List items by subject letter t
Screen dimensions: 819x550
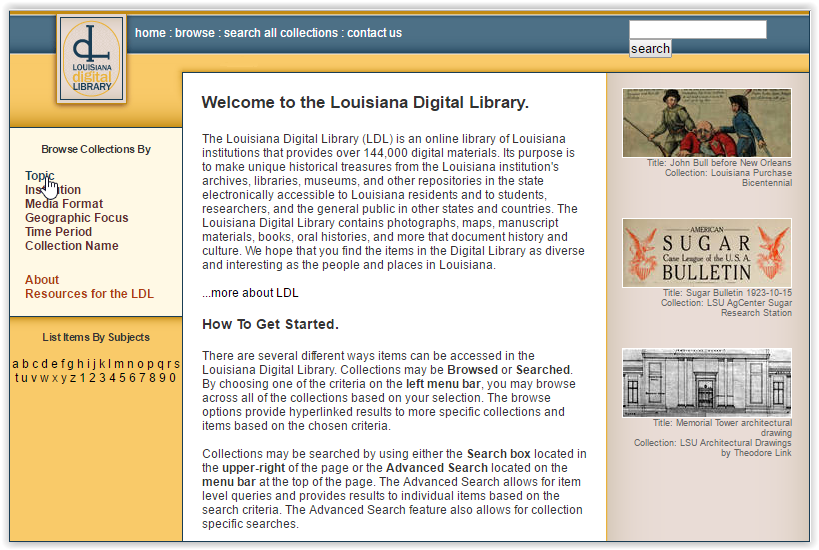pyautogui.click(x=17, y=378)
